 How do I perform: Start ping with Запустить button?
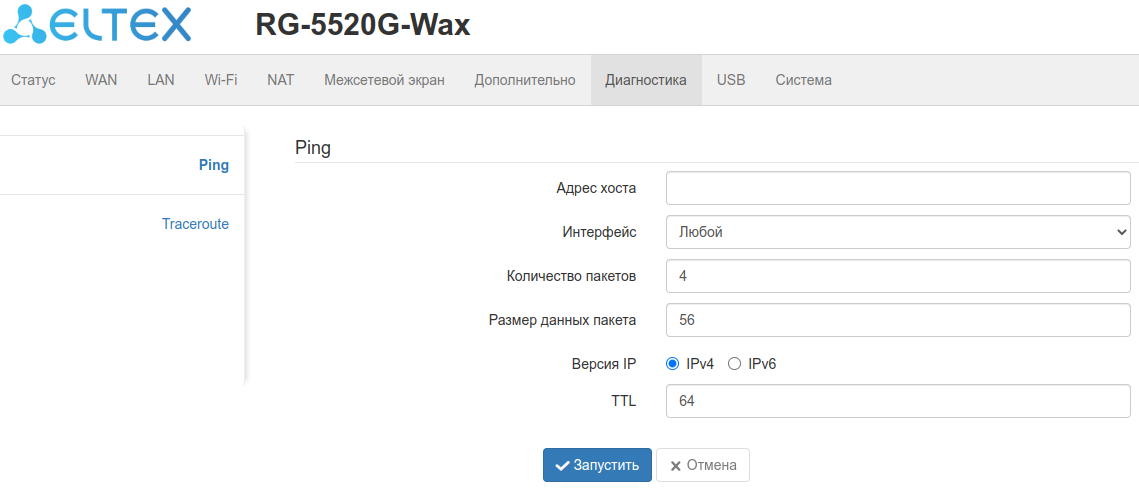(x=597, y=465)
